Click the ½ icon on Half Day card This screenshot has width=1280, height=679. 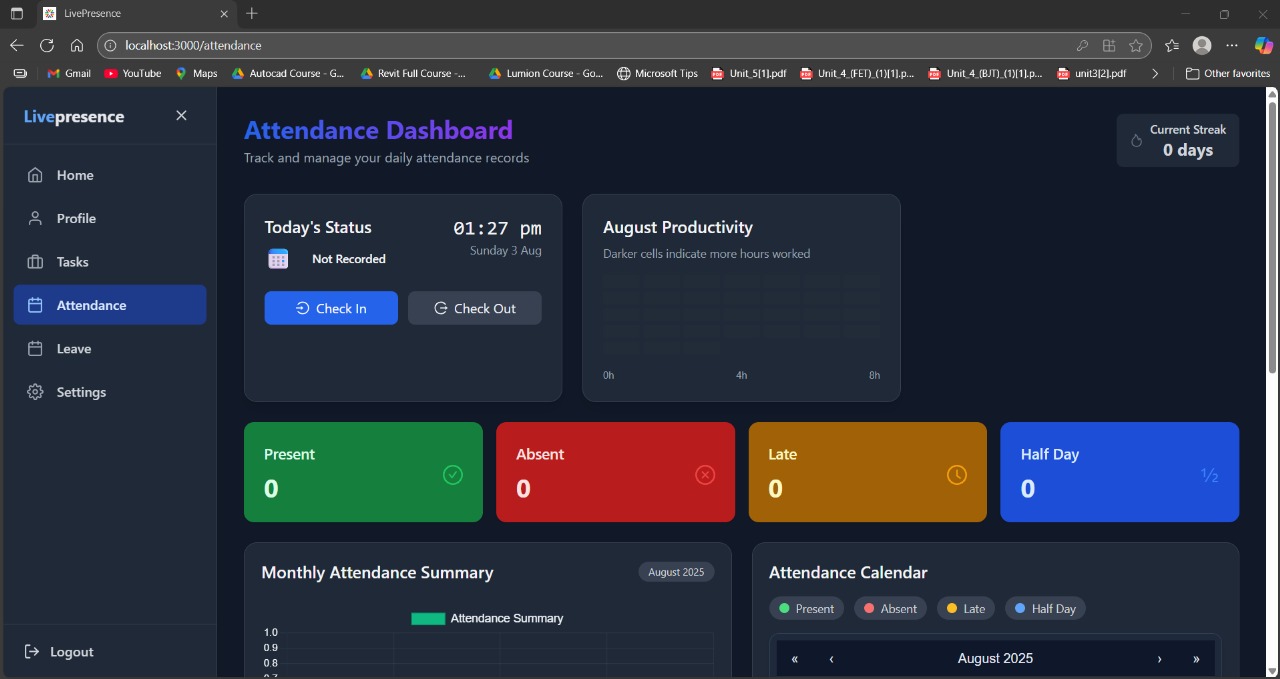click(x=1209, y=476)
